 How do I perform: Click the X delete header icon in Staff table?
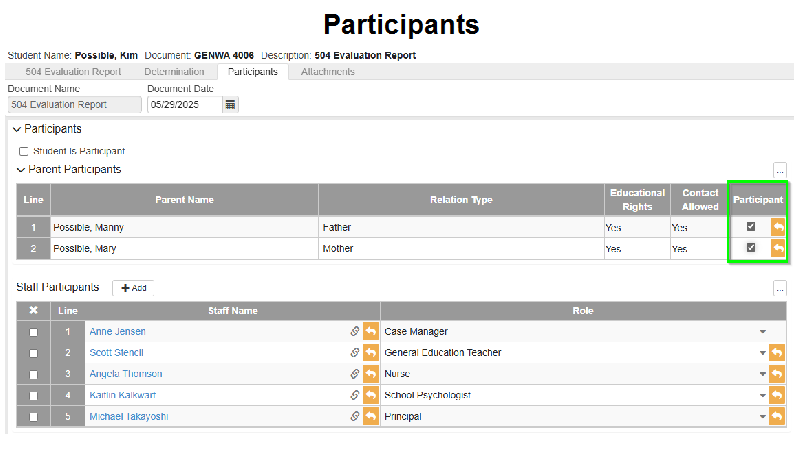click(34, 310)
